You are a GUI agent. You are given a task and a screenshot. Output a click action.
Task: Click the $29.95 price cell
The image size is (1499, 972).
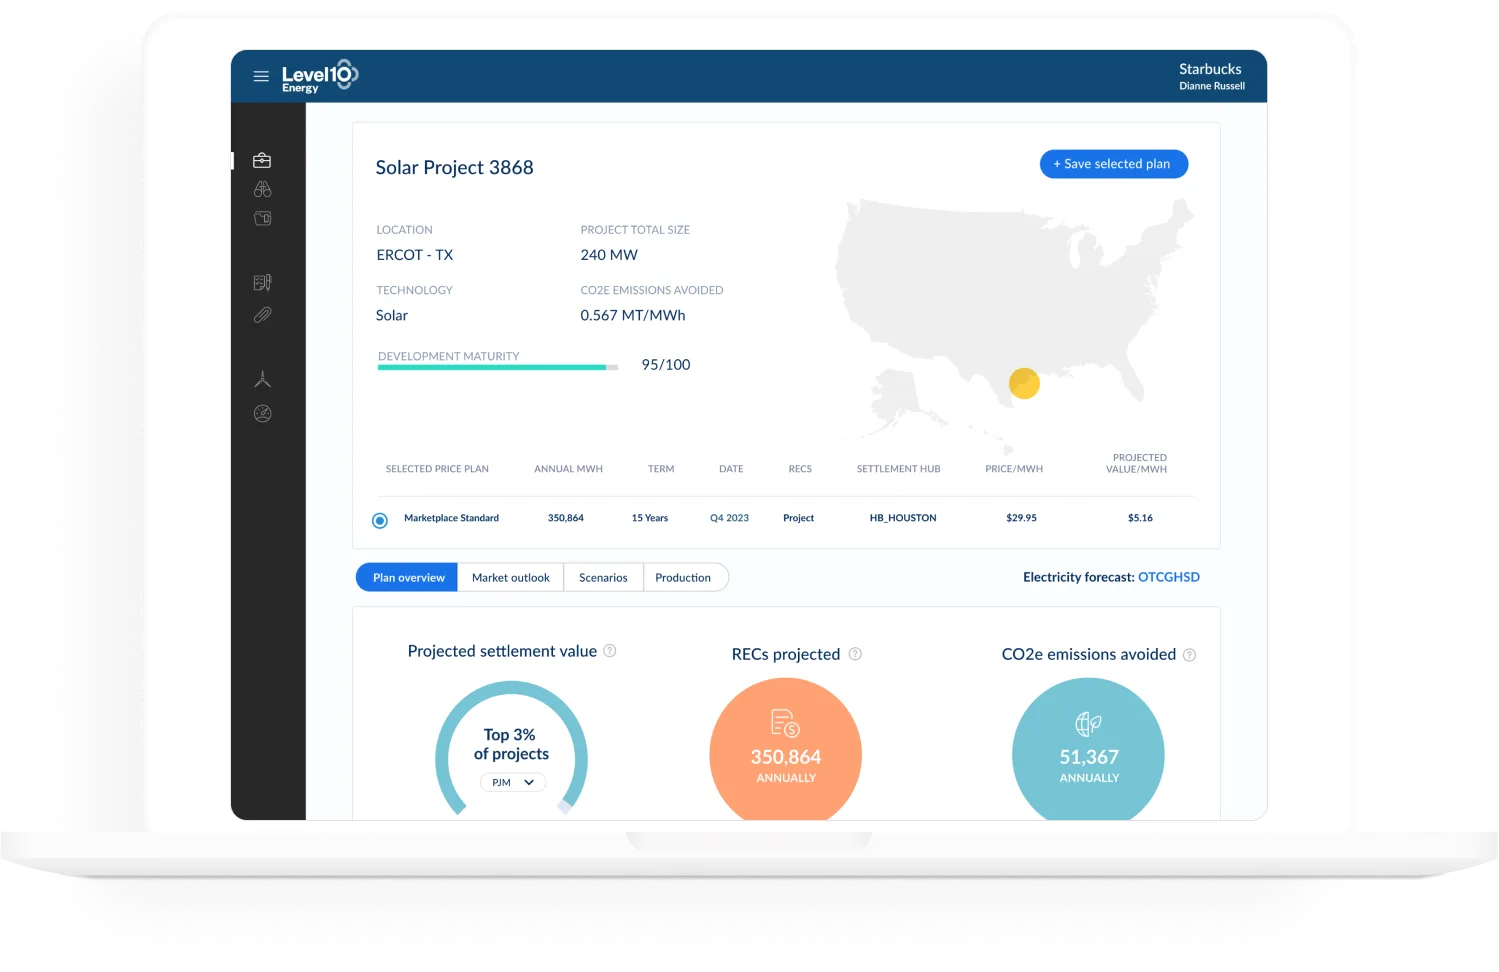(1021, 518)
